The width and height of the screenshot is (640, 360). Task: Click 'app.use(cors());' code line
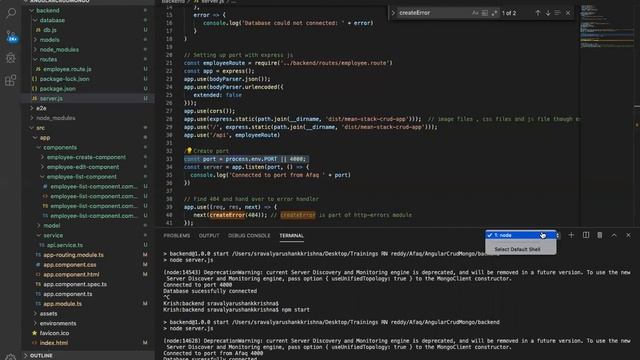[x=209, y=111]
